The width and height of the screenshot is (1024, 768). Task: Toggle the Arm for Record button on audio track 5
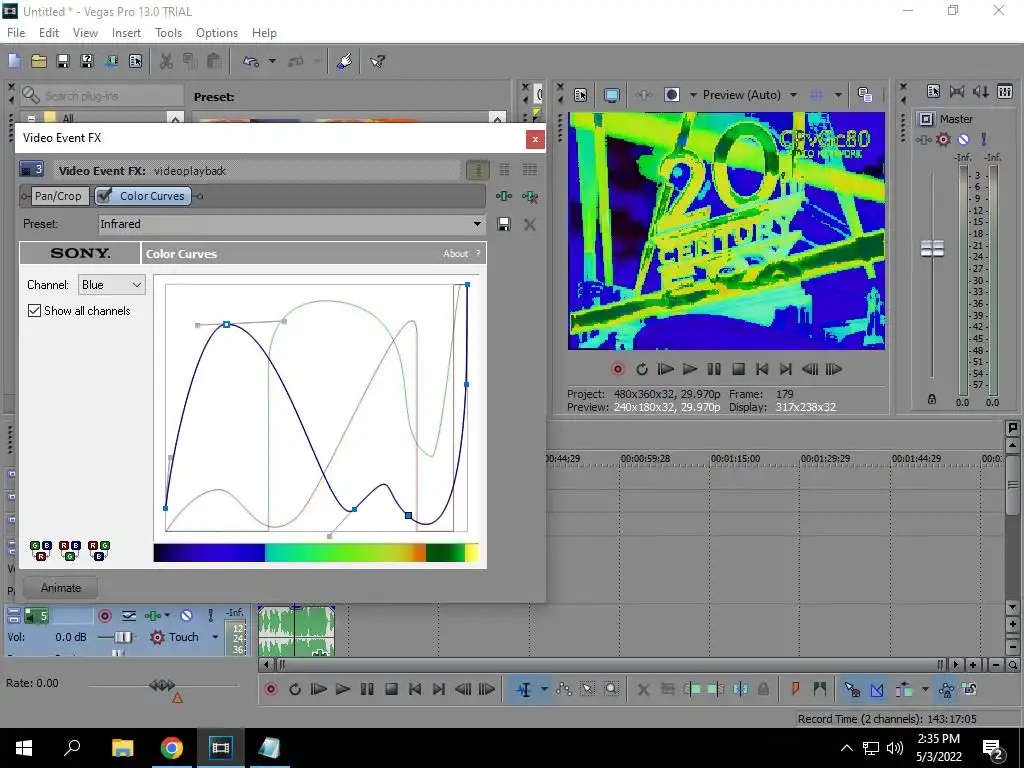tap(104, 616)
